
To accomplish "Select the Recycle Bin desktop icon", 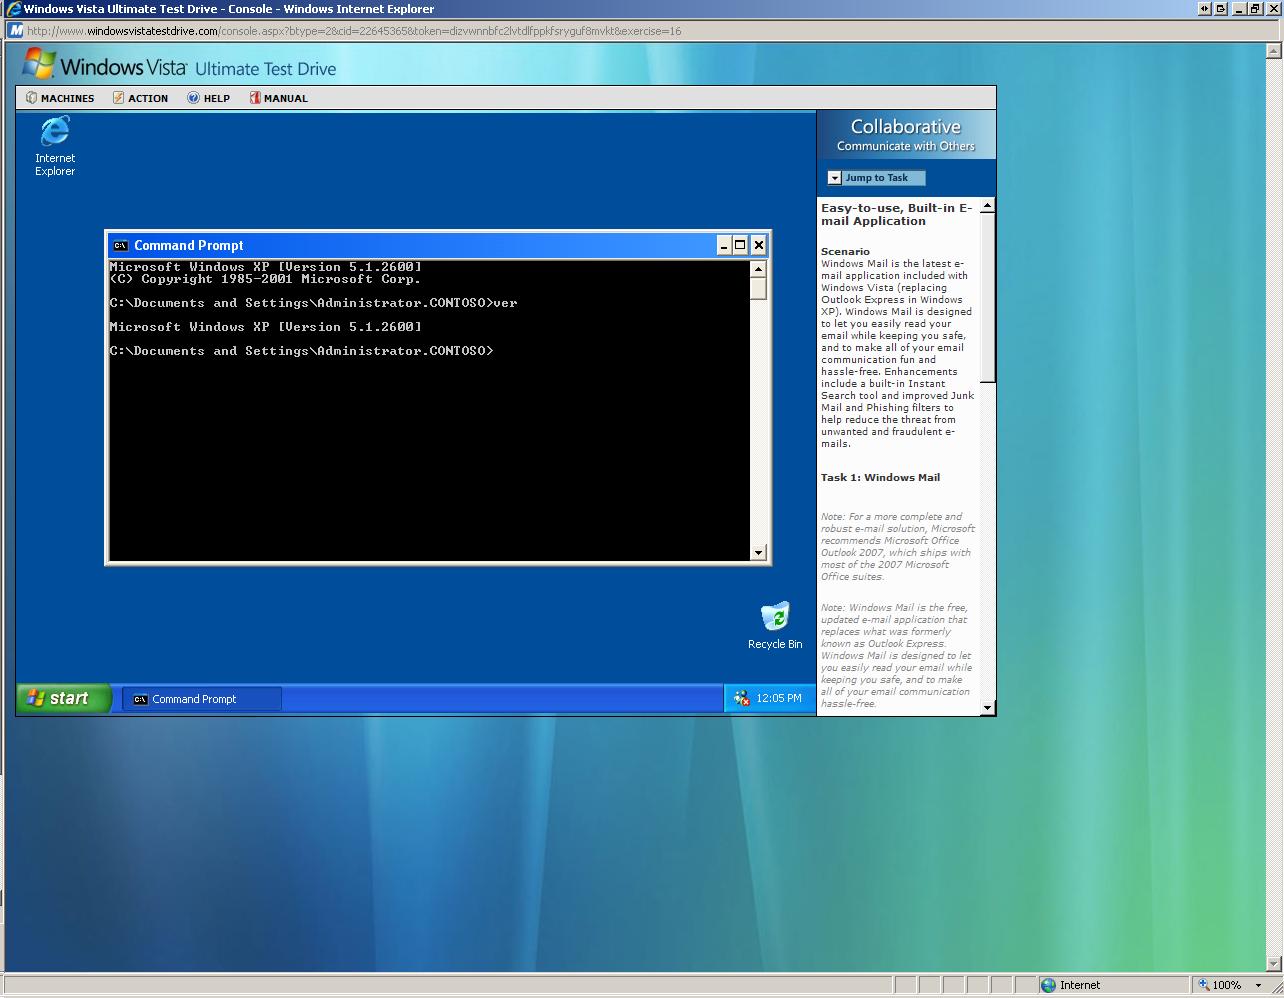I will pyautogui.click(x=775, y=626).
